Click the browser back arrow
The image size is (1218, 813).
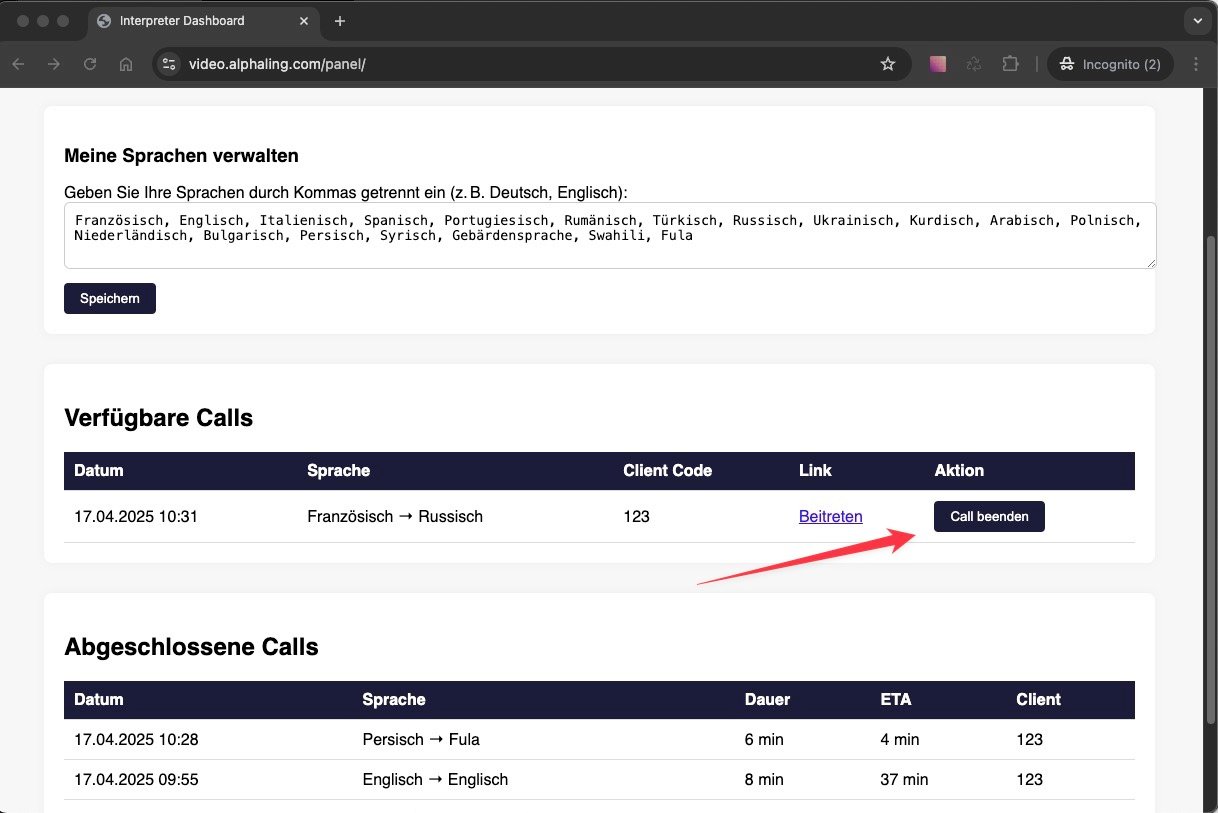18,64
